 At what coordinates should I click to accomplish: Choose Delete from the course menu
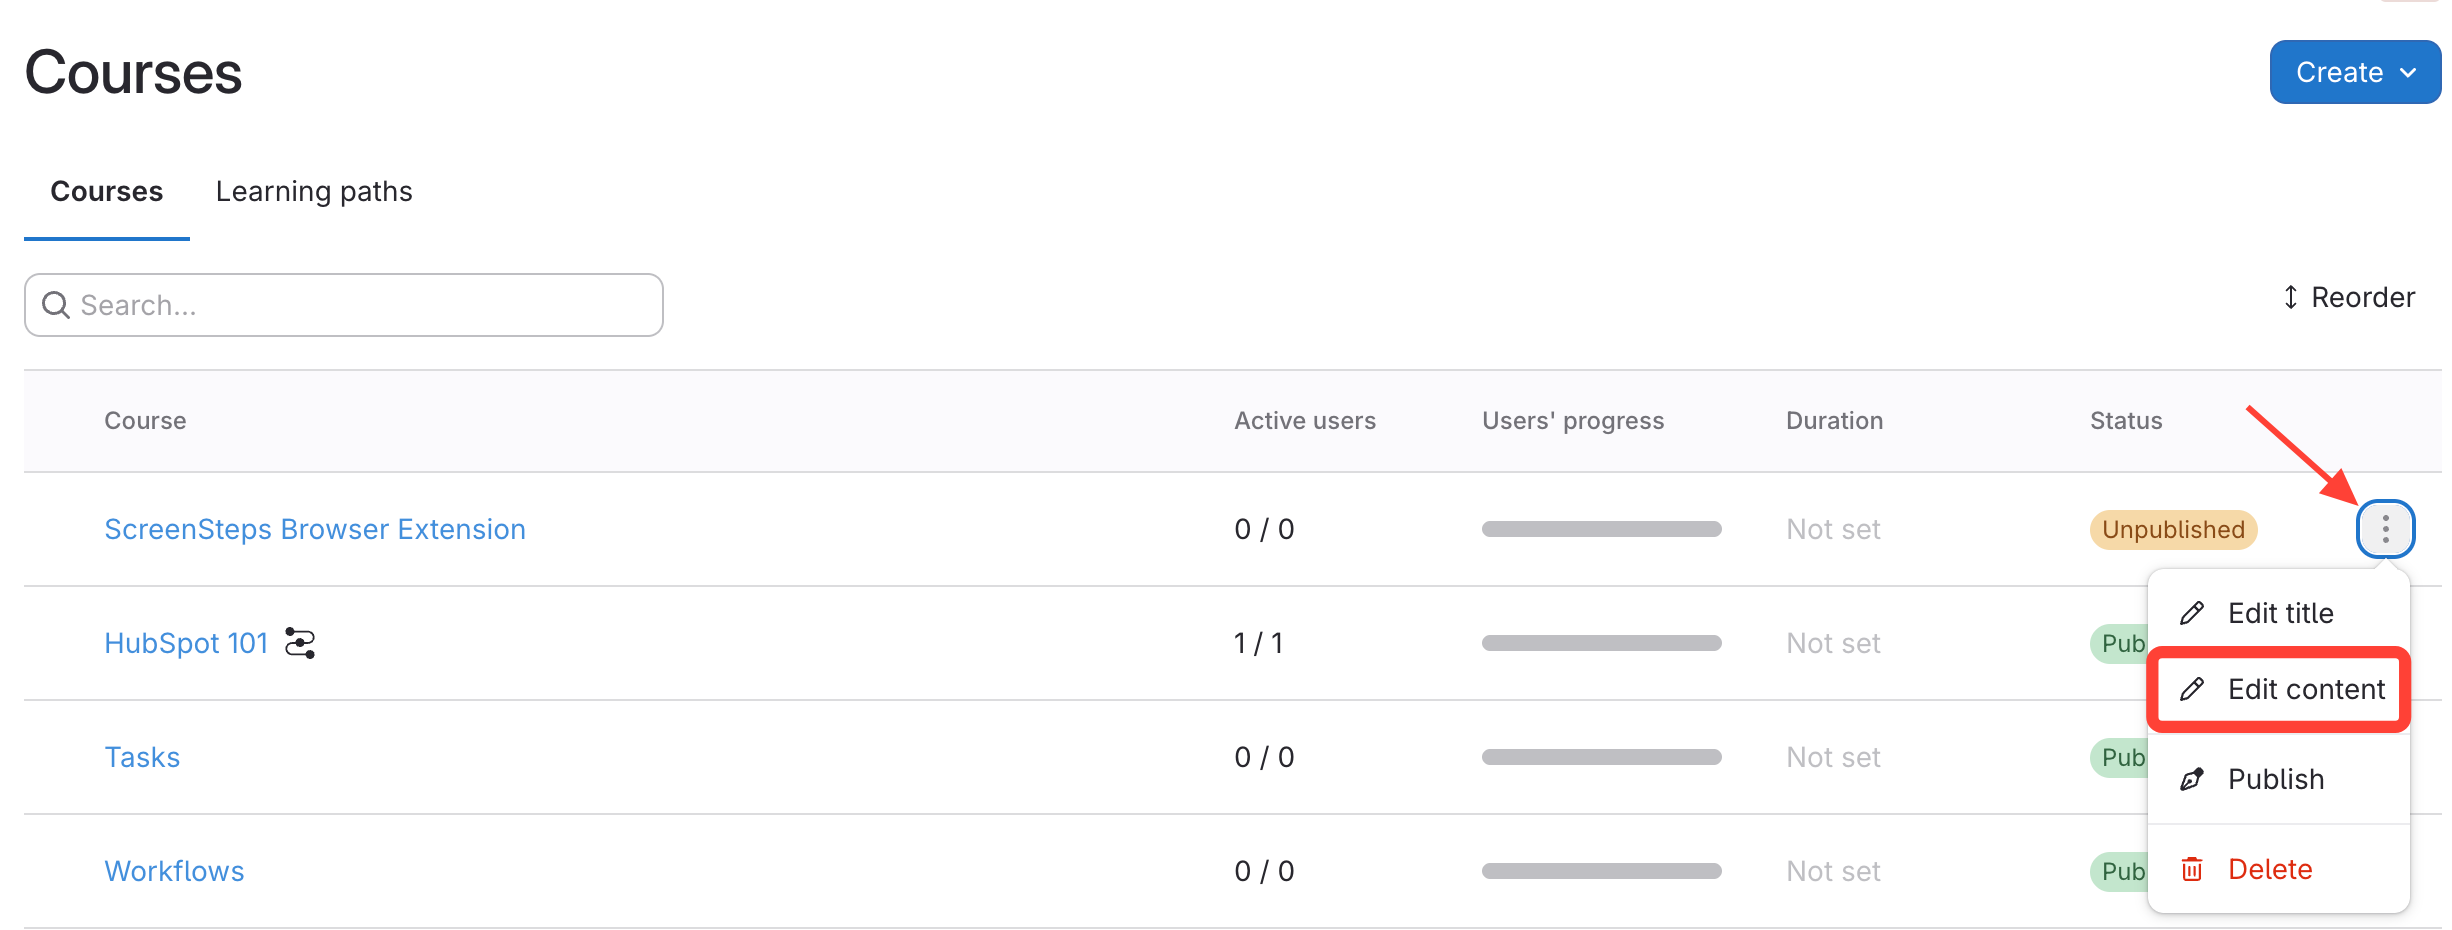coord(2269,869)
